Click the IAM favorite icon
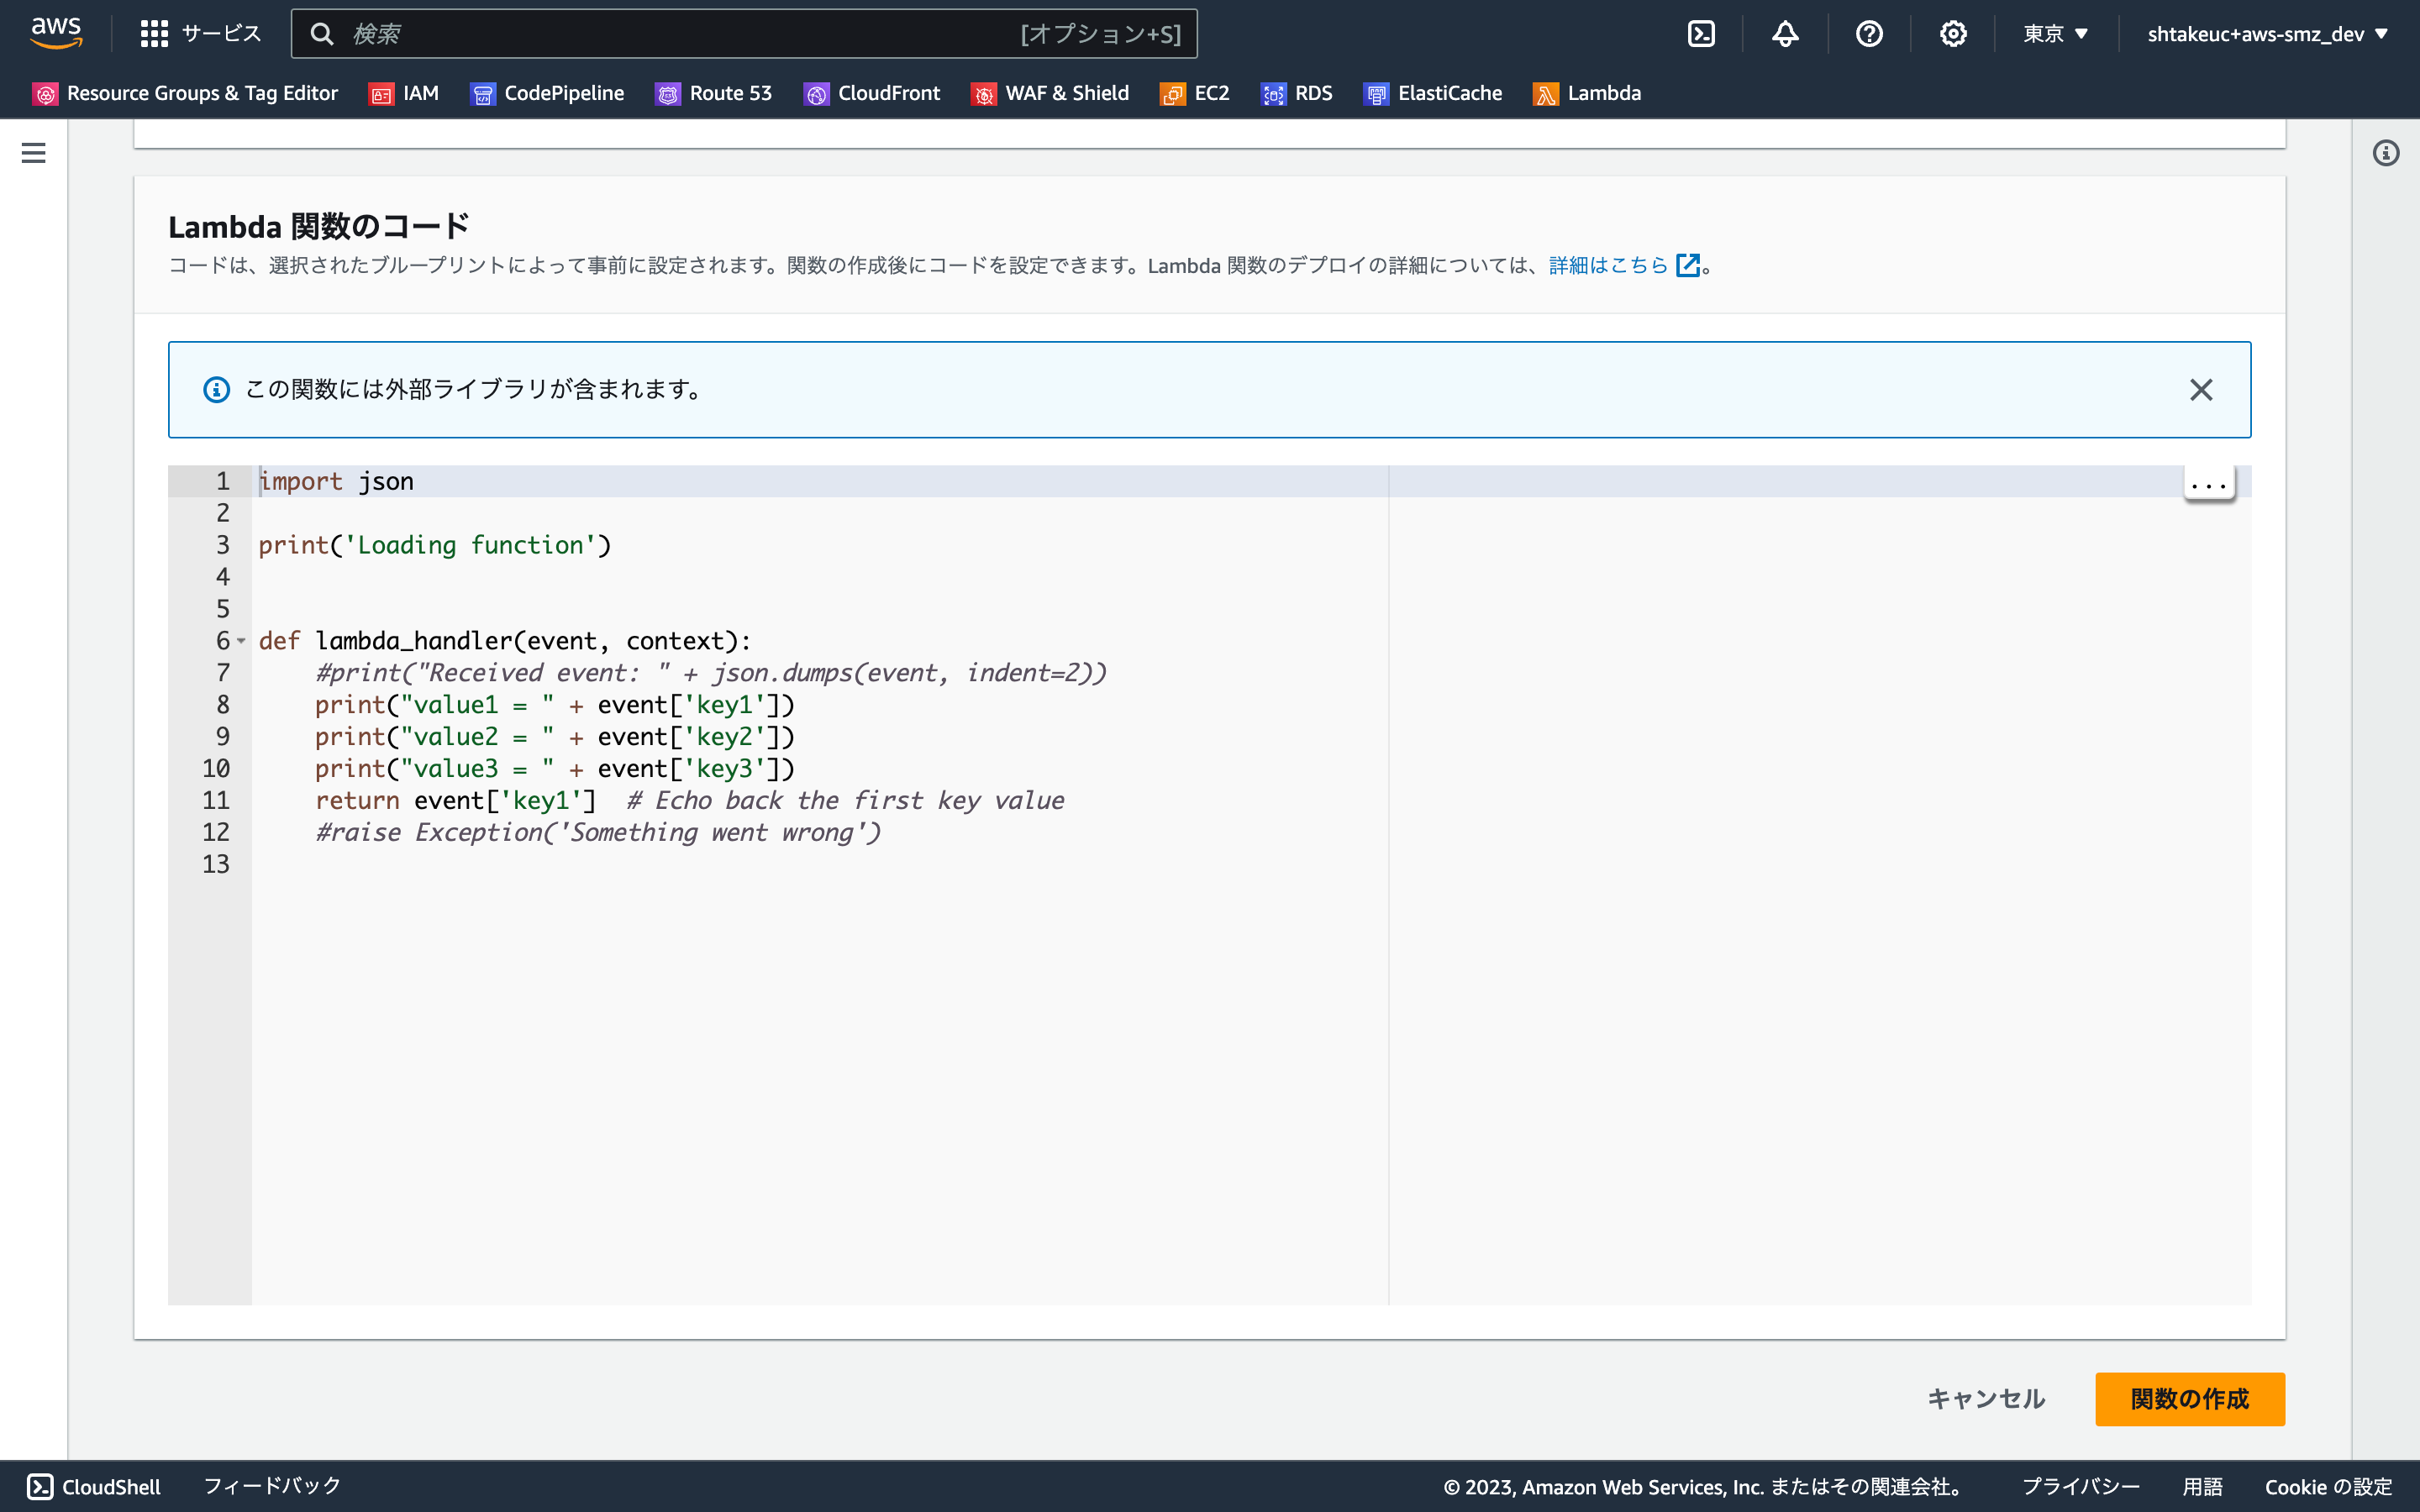2420x1512 pixels. 381,94
